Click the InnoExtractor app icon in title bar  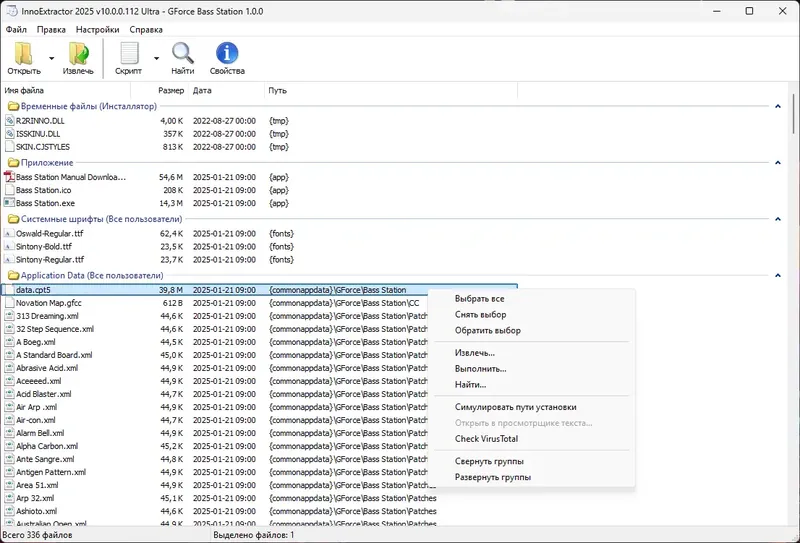click(x=11, y=11)
